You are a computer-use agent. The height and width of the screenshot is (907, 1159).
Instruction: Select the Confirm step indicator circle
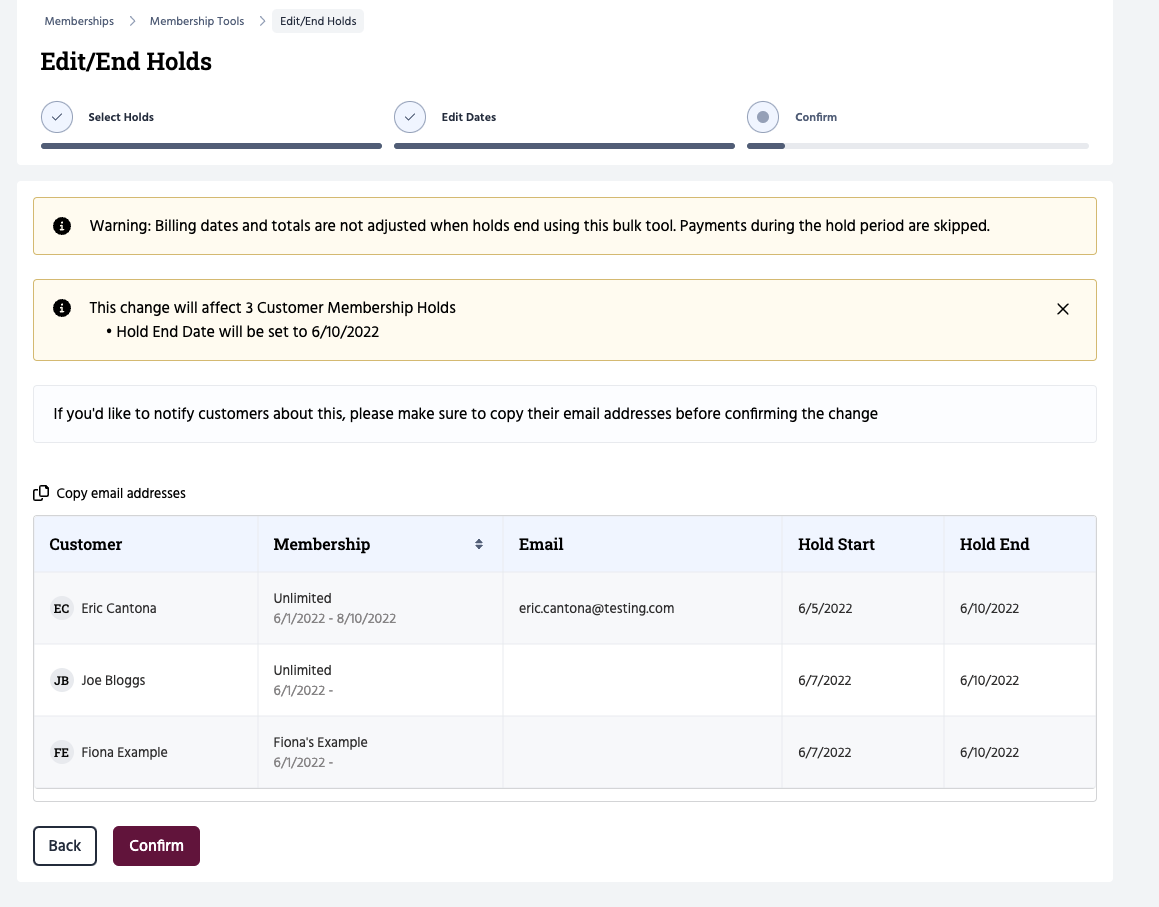tap(763, 117)
